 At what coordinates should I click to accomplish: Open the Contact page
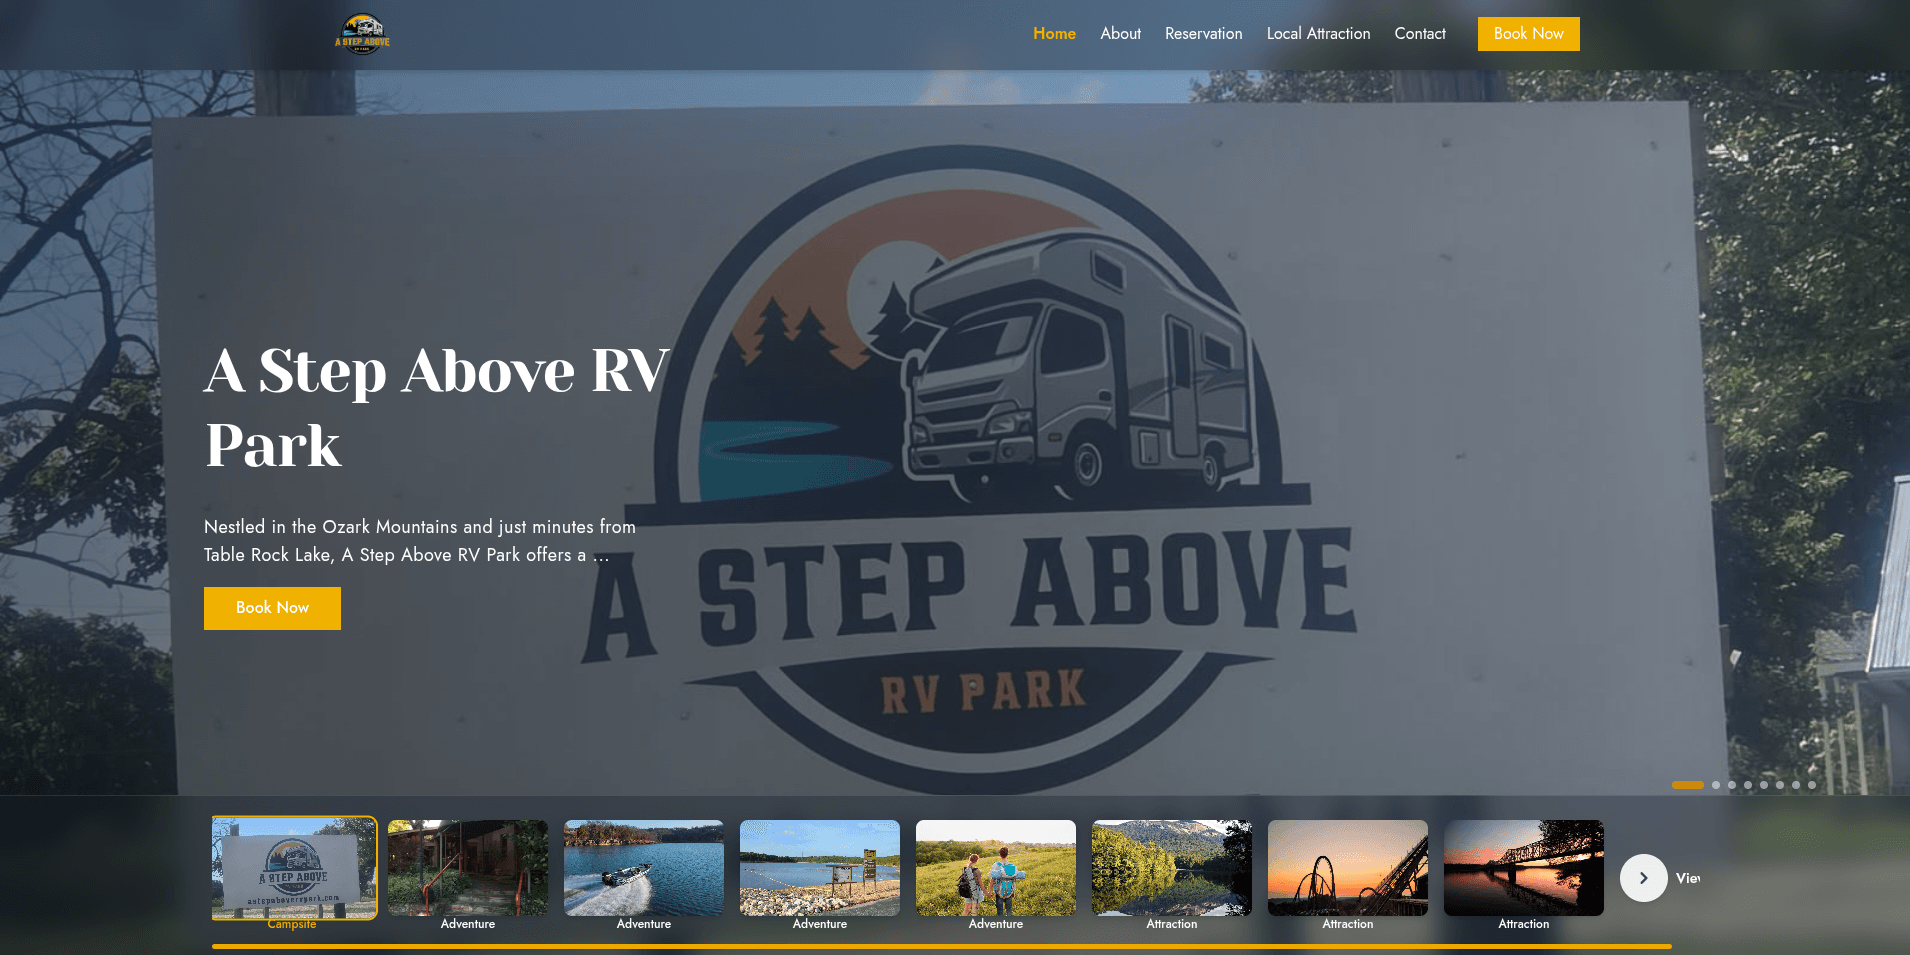pos(1420,33)
